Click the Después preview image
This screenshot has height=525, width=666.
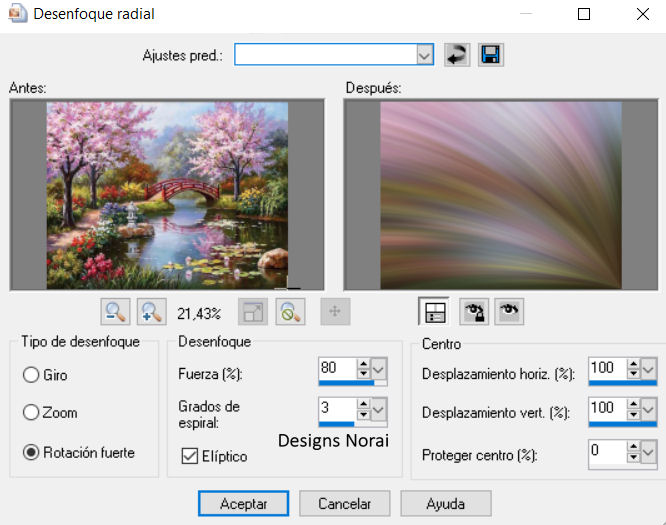click(x=501, y=195)
